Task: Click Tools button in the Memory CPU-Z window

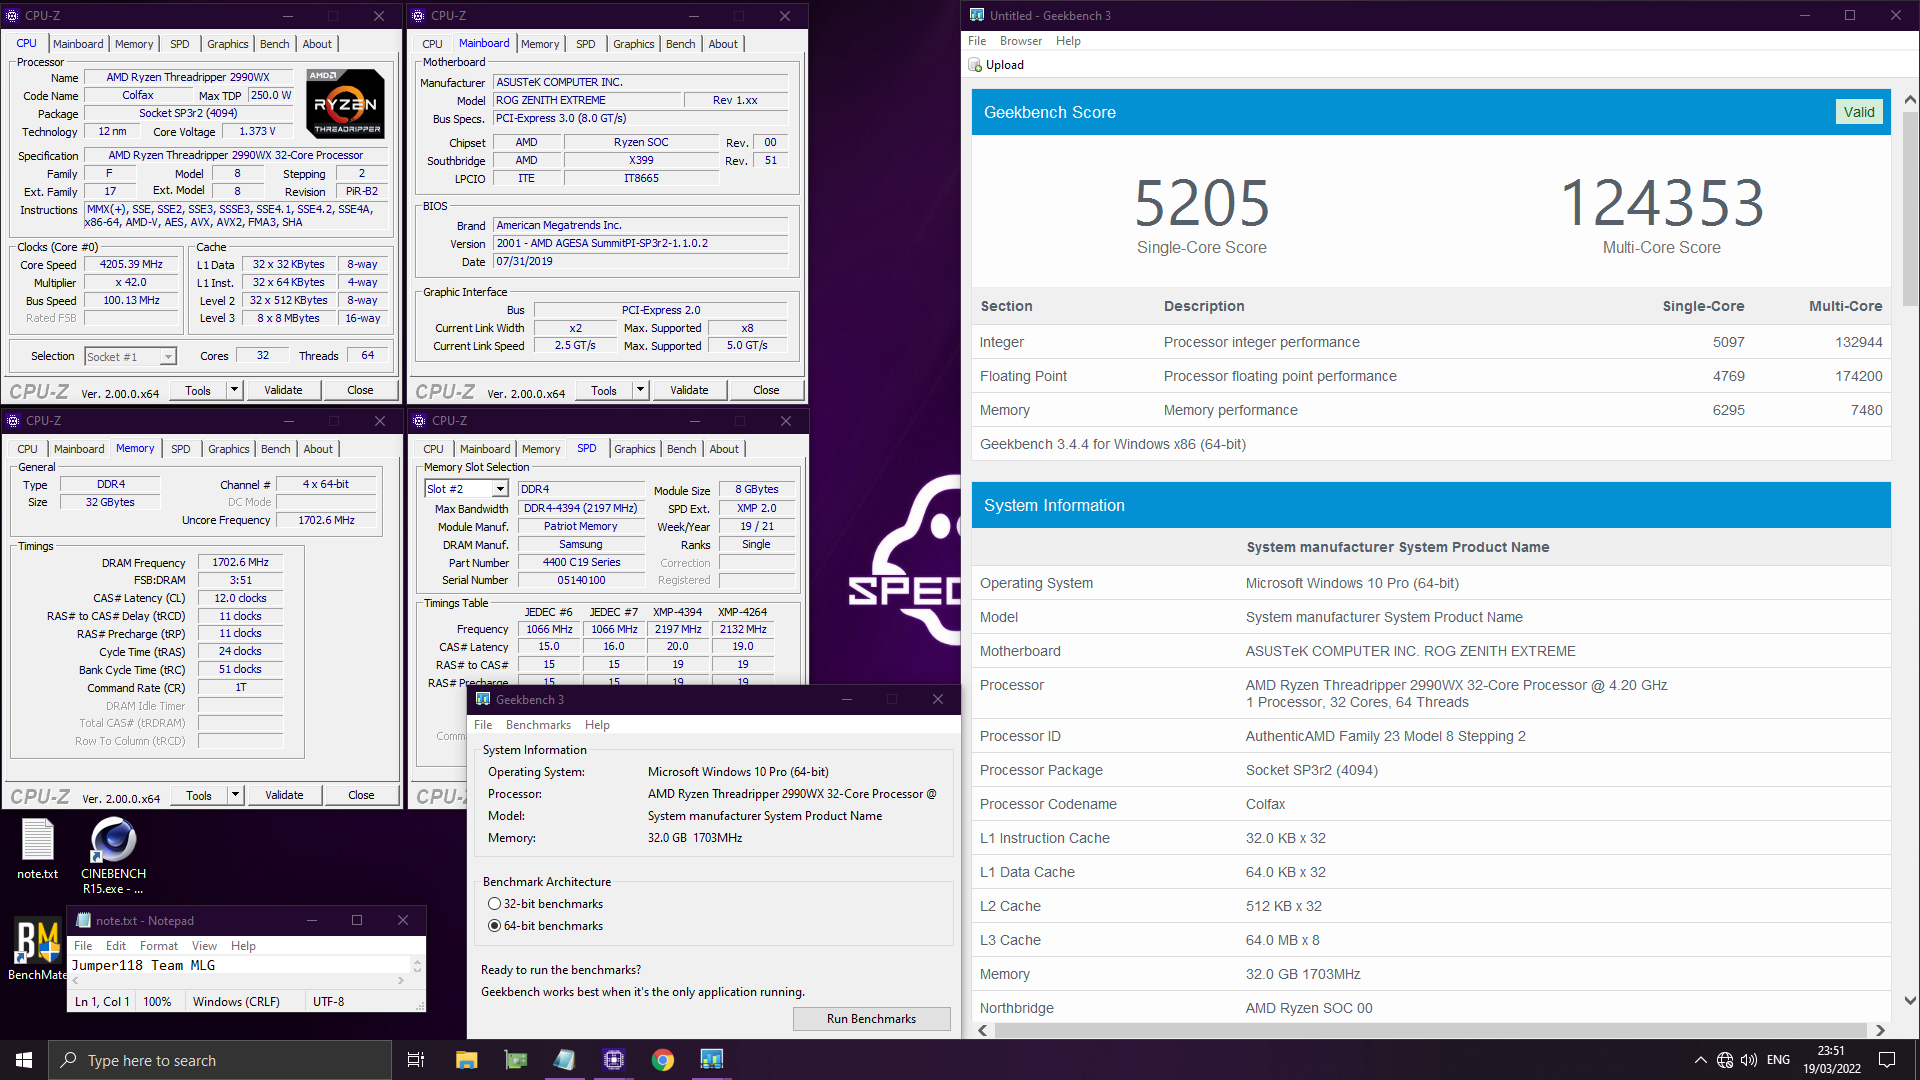Action: pyautogui.click(x=199, y=795)
